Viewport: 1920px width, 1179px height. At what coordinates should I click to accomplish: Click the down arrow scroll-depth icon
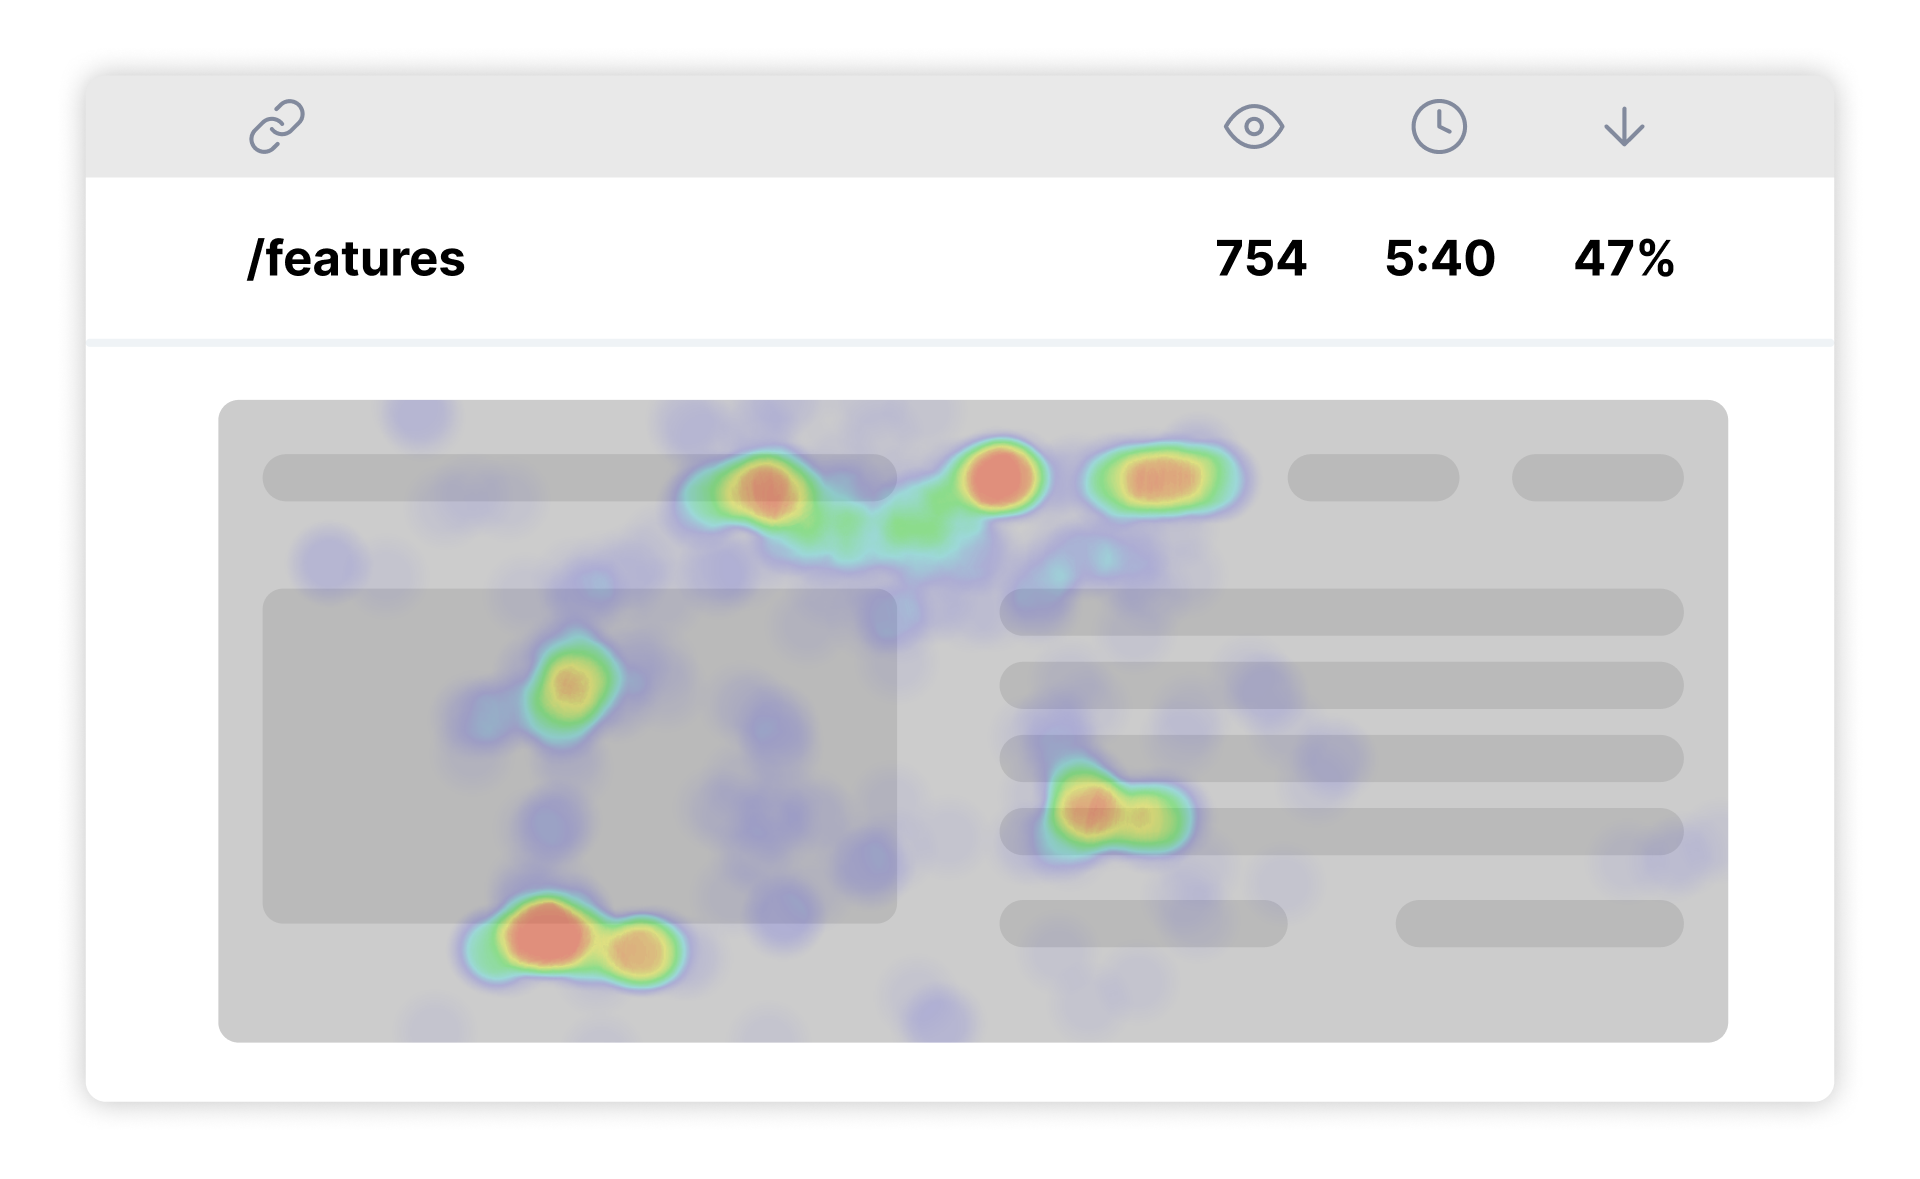click(1624, 127)
